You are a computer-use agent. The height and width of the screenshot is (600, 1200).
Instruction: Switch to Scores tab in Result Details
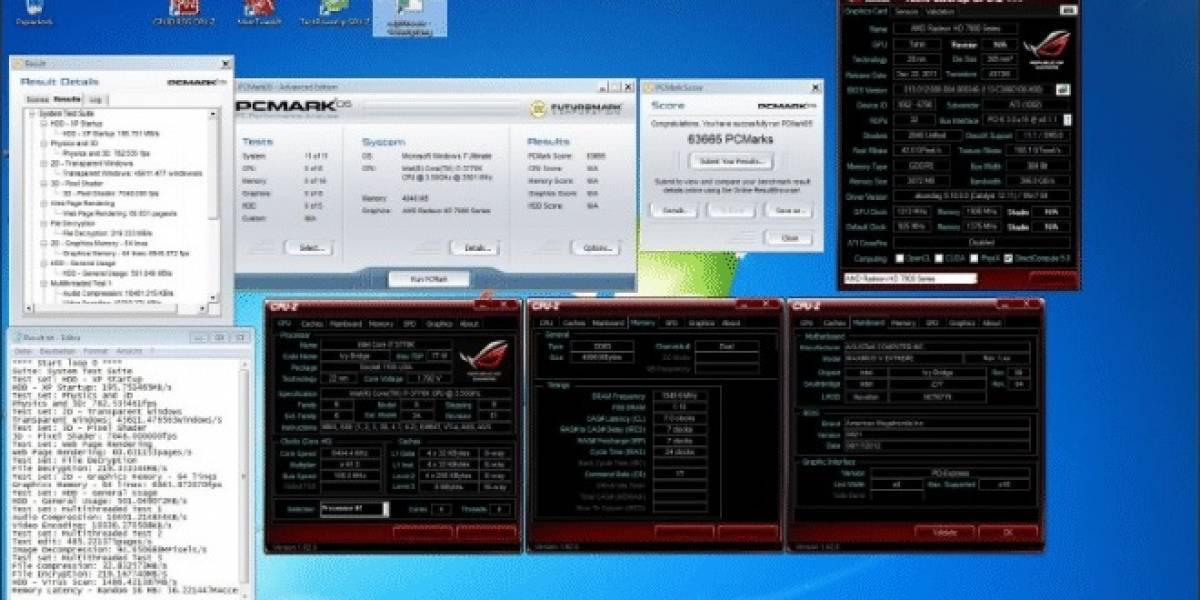coord(37,99)
